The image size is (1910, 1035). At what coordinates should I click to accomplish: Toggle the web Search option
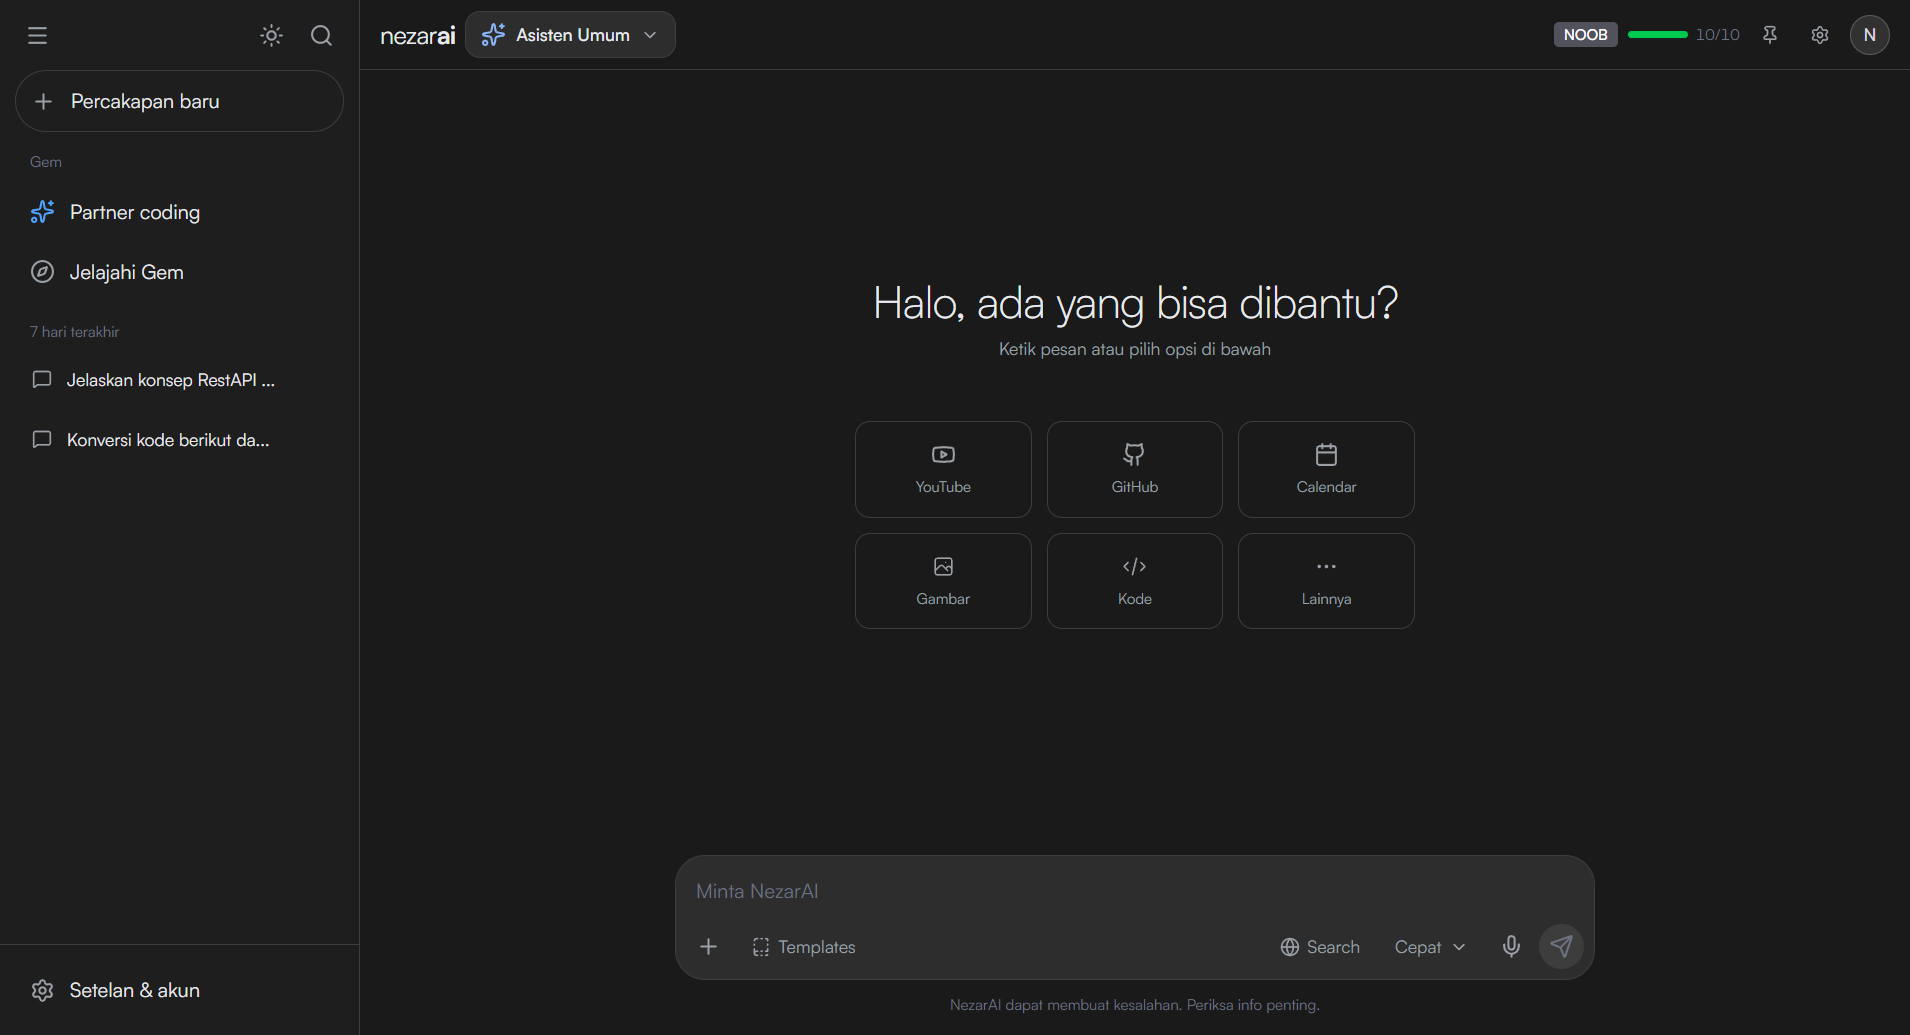[1320, 947]
